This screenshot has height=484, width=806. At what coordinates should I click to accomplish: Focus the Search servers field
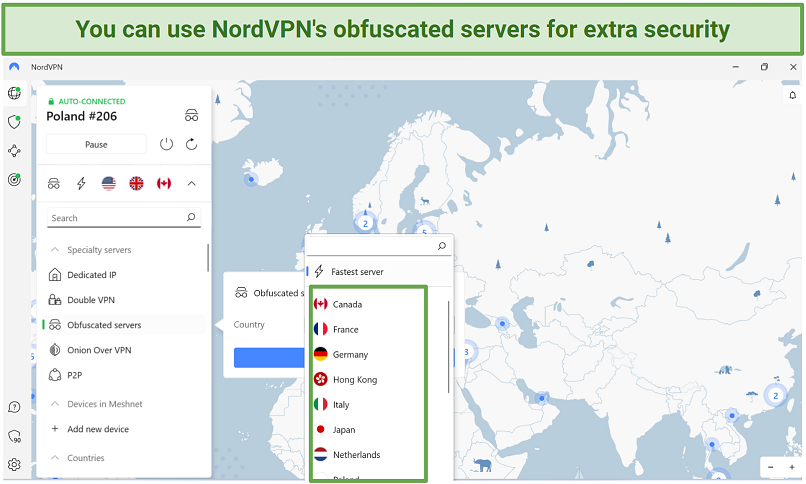click(x=123, y=218)
